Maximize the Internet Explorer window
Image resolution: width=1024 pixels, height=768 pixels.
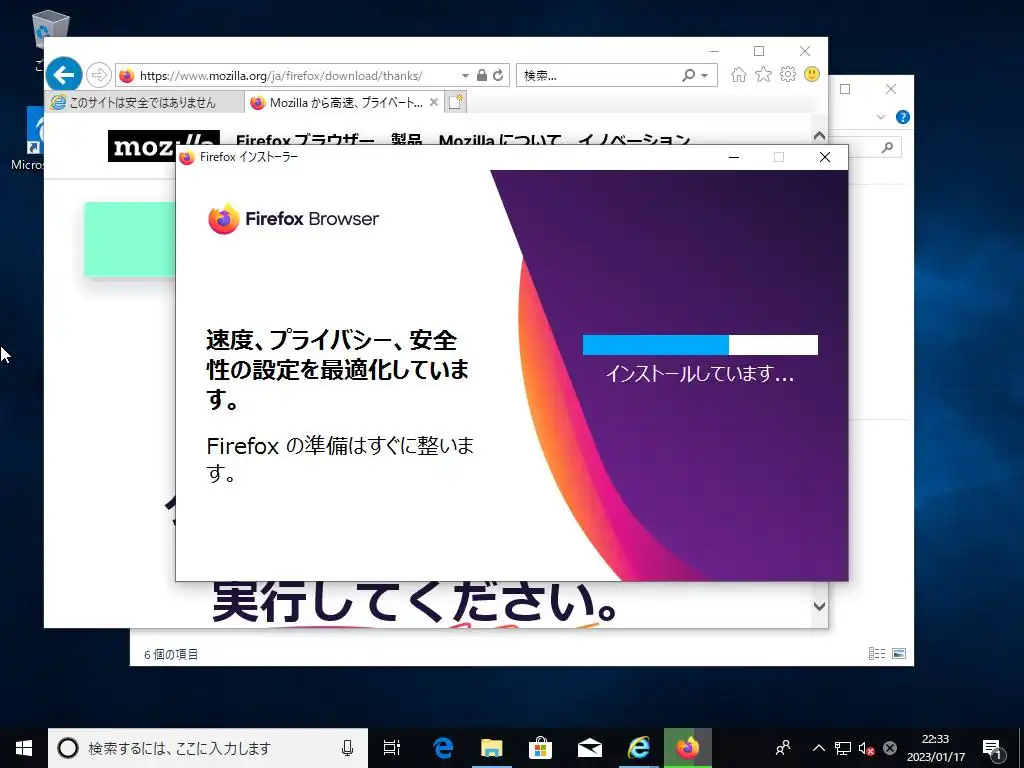(x=759, y=51)
